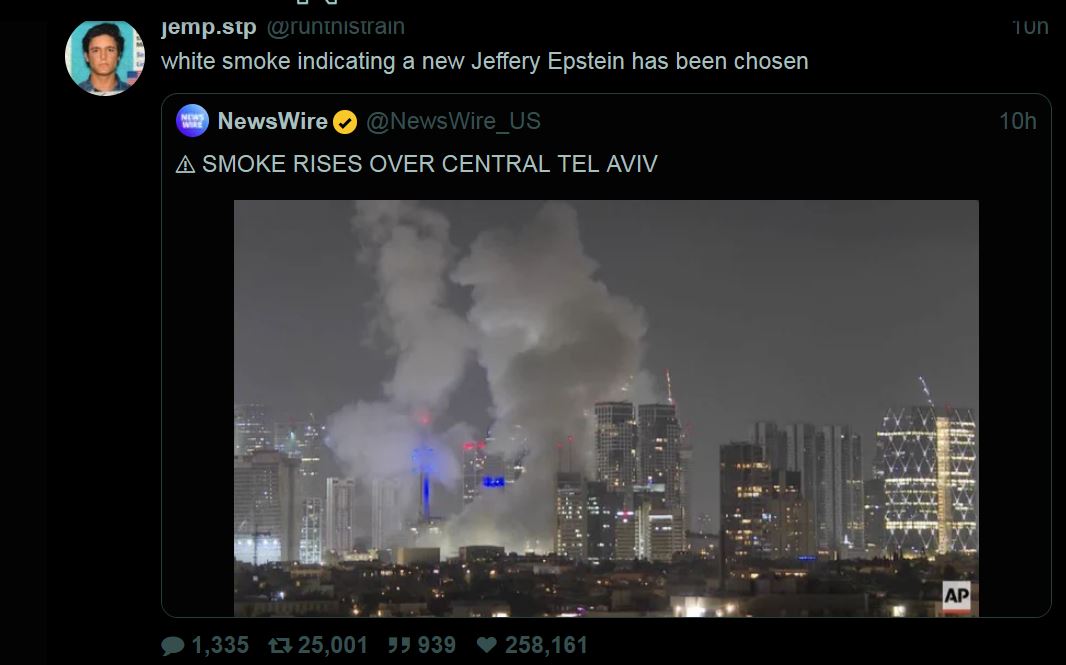Click the quote marks icon
The width and height of the screenshot is (1066, 665).
(x=399, y=645)
